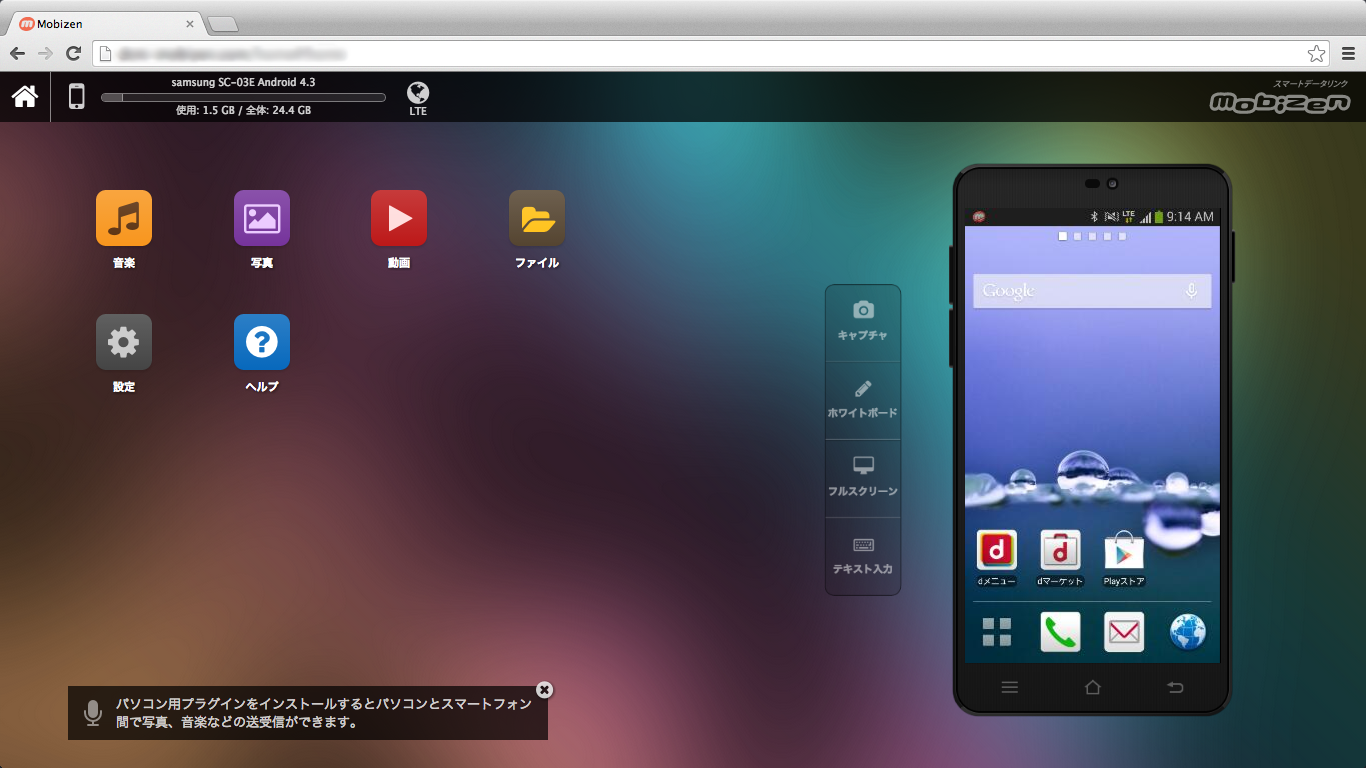Click the キャプチャ capture camera button

pyautogui.click(x=863, y=323)
